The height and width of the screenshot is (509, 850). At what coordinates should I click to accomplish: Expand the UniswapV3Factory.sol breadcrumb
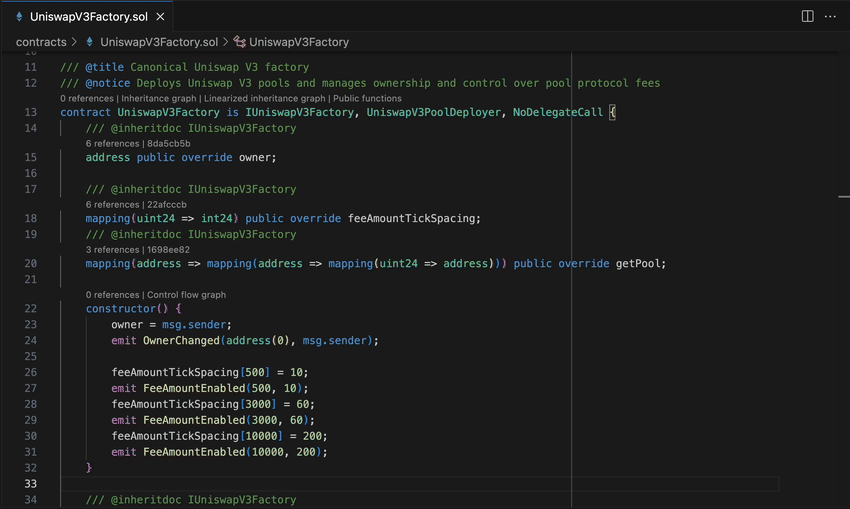pyautogui.click(x=158, y=42)
